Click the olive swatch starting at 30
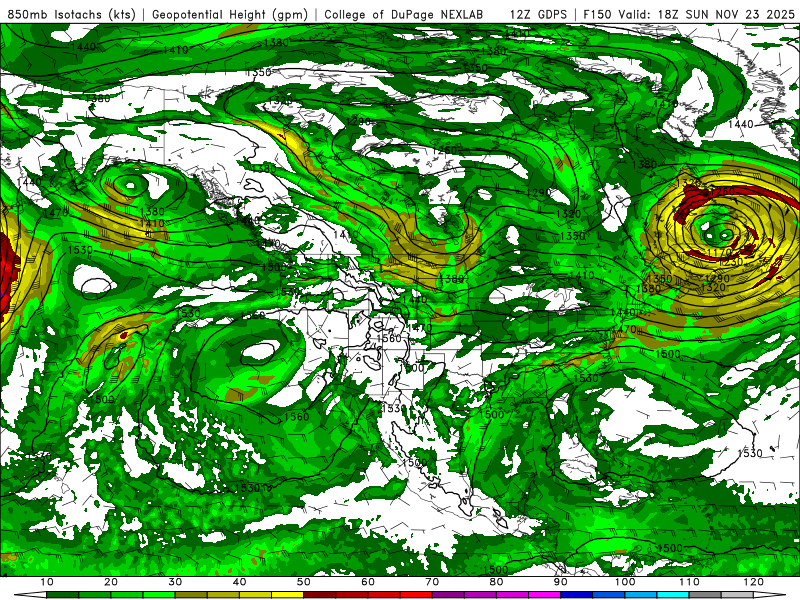 (191, 595)
